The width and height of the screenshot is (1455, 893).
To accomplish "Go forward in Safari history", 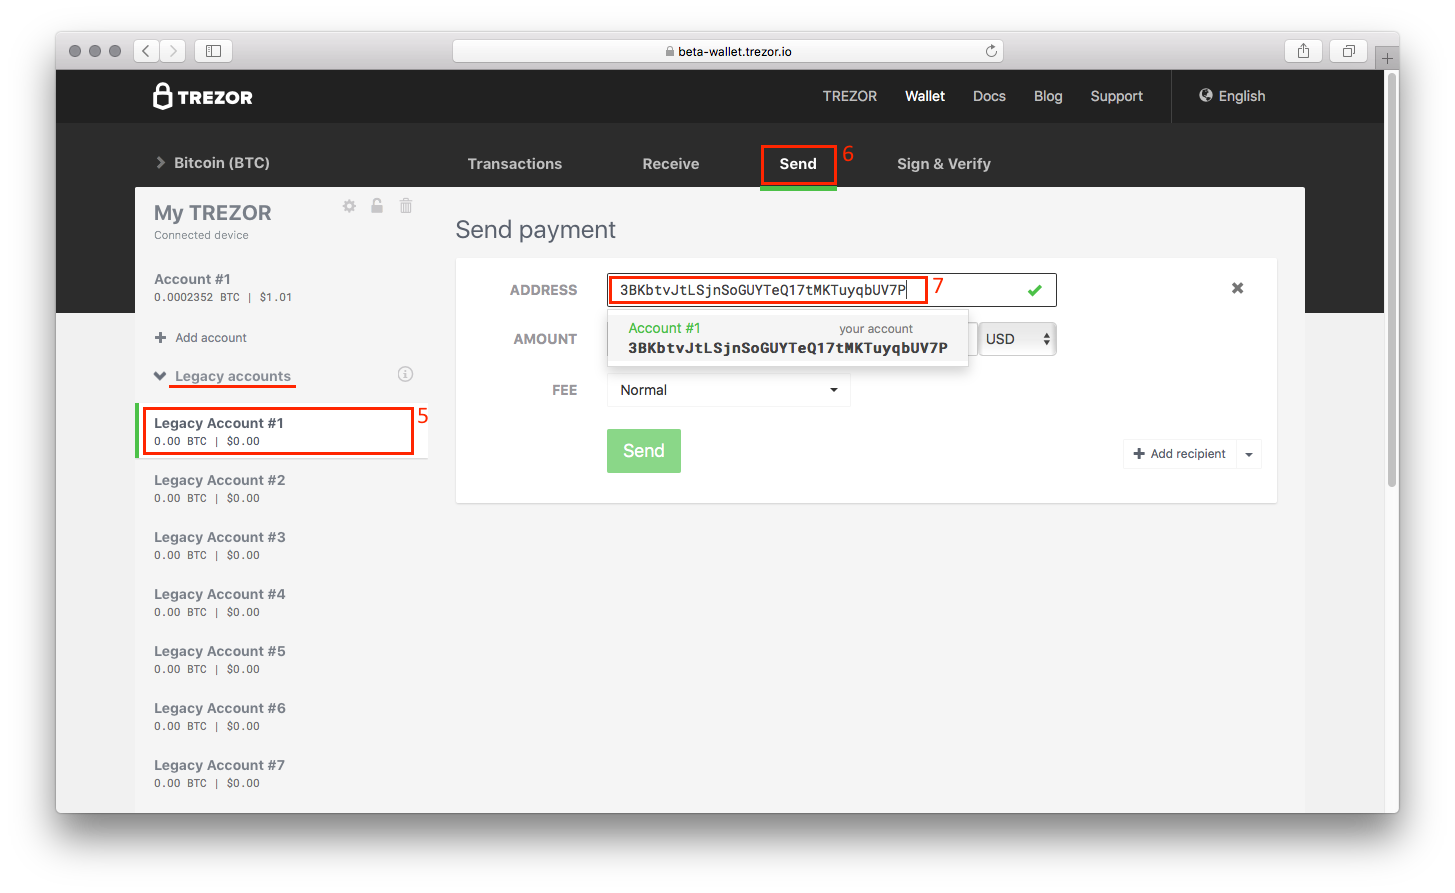I will tap(173, 50).
